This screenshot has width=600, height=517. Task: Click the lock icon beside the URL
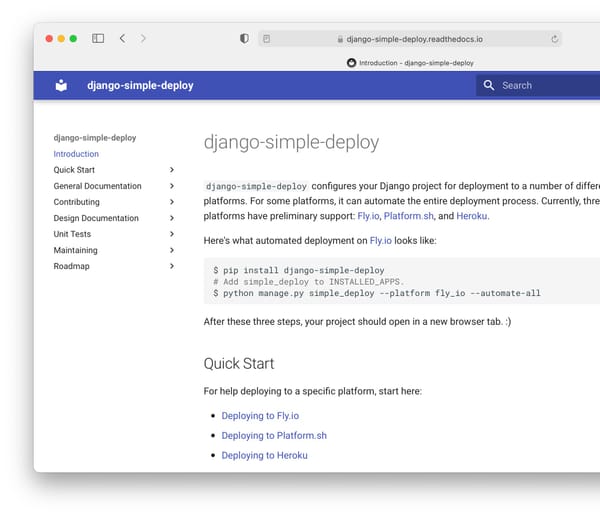pos(340,39)
